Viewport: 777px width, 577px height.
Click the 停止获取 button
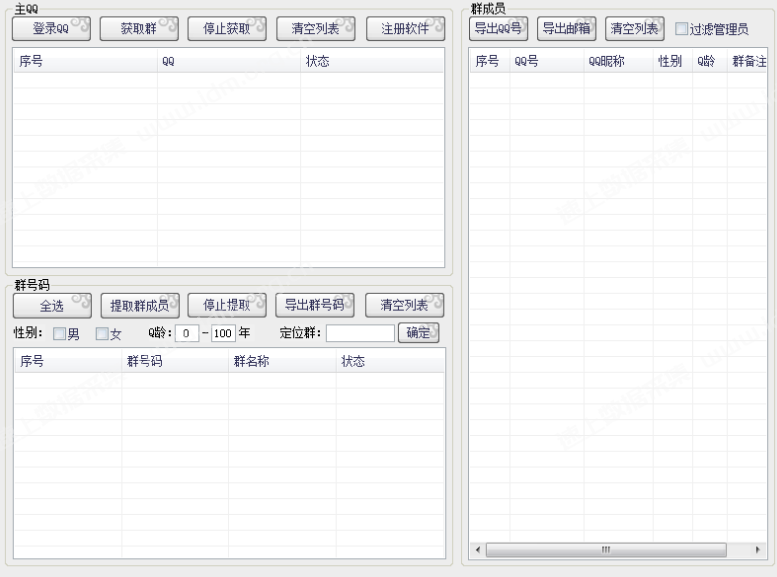click(227, 29)
